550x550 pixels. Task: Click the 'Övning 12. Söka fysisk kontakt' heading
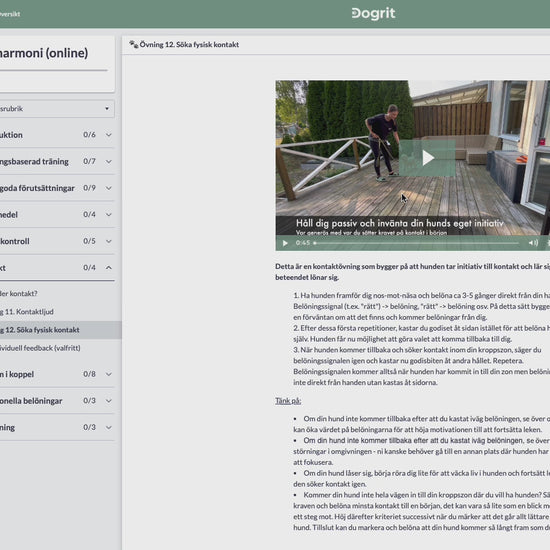[189, 45]
